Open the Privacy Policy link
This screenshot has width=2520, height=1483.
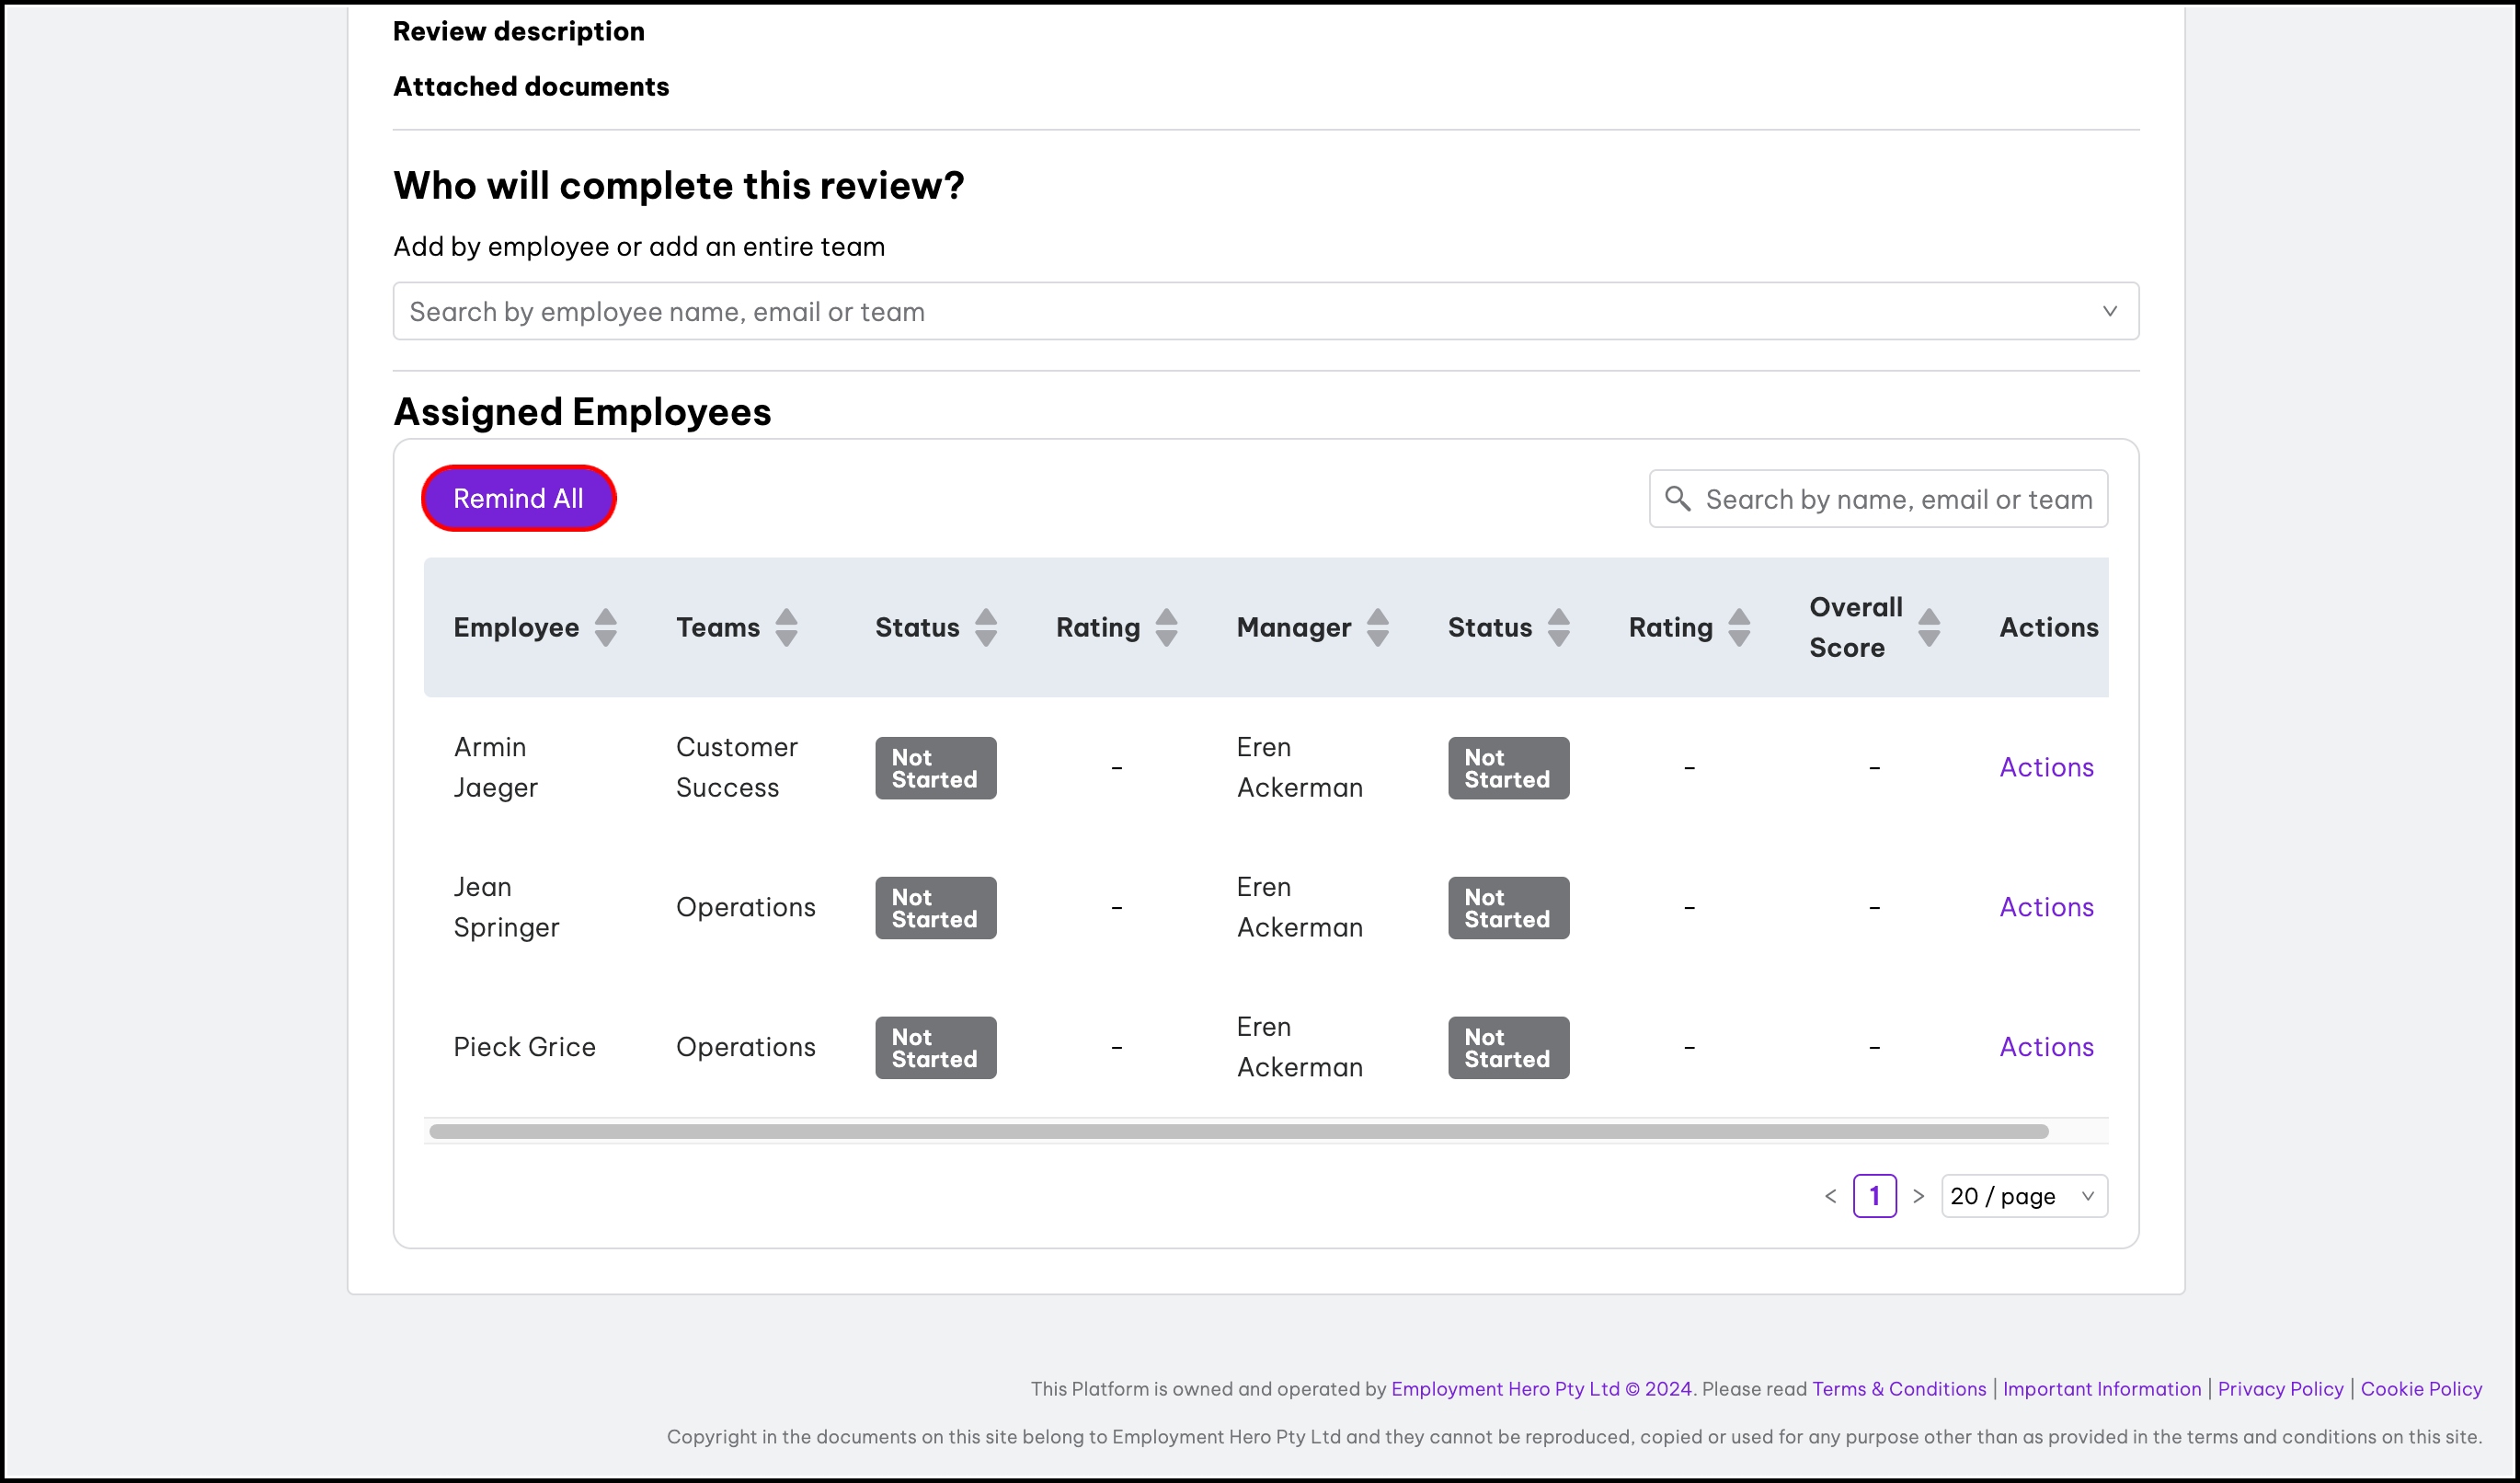point(2280,1389)
